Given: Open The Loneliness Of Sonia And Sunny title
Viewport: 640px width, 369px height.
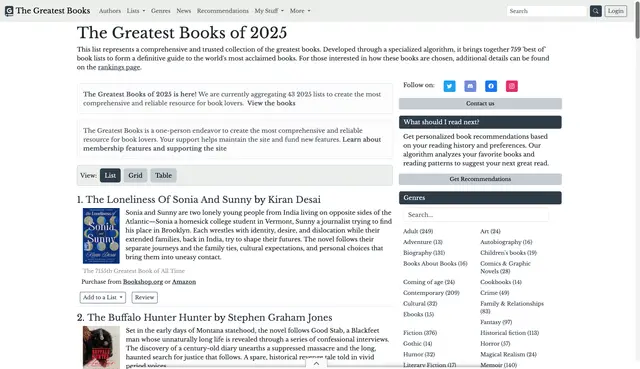Looking at the screenshot, I should (169, 200).
